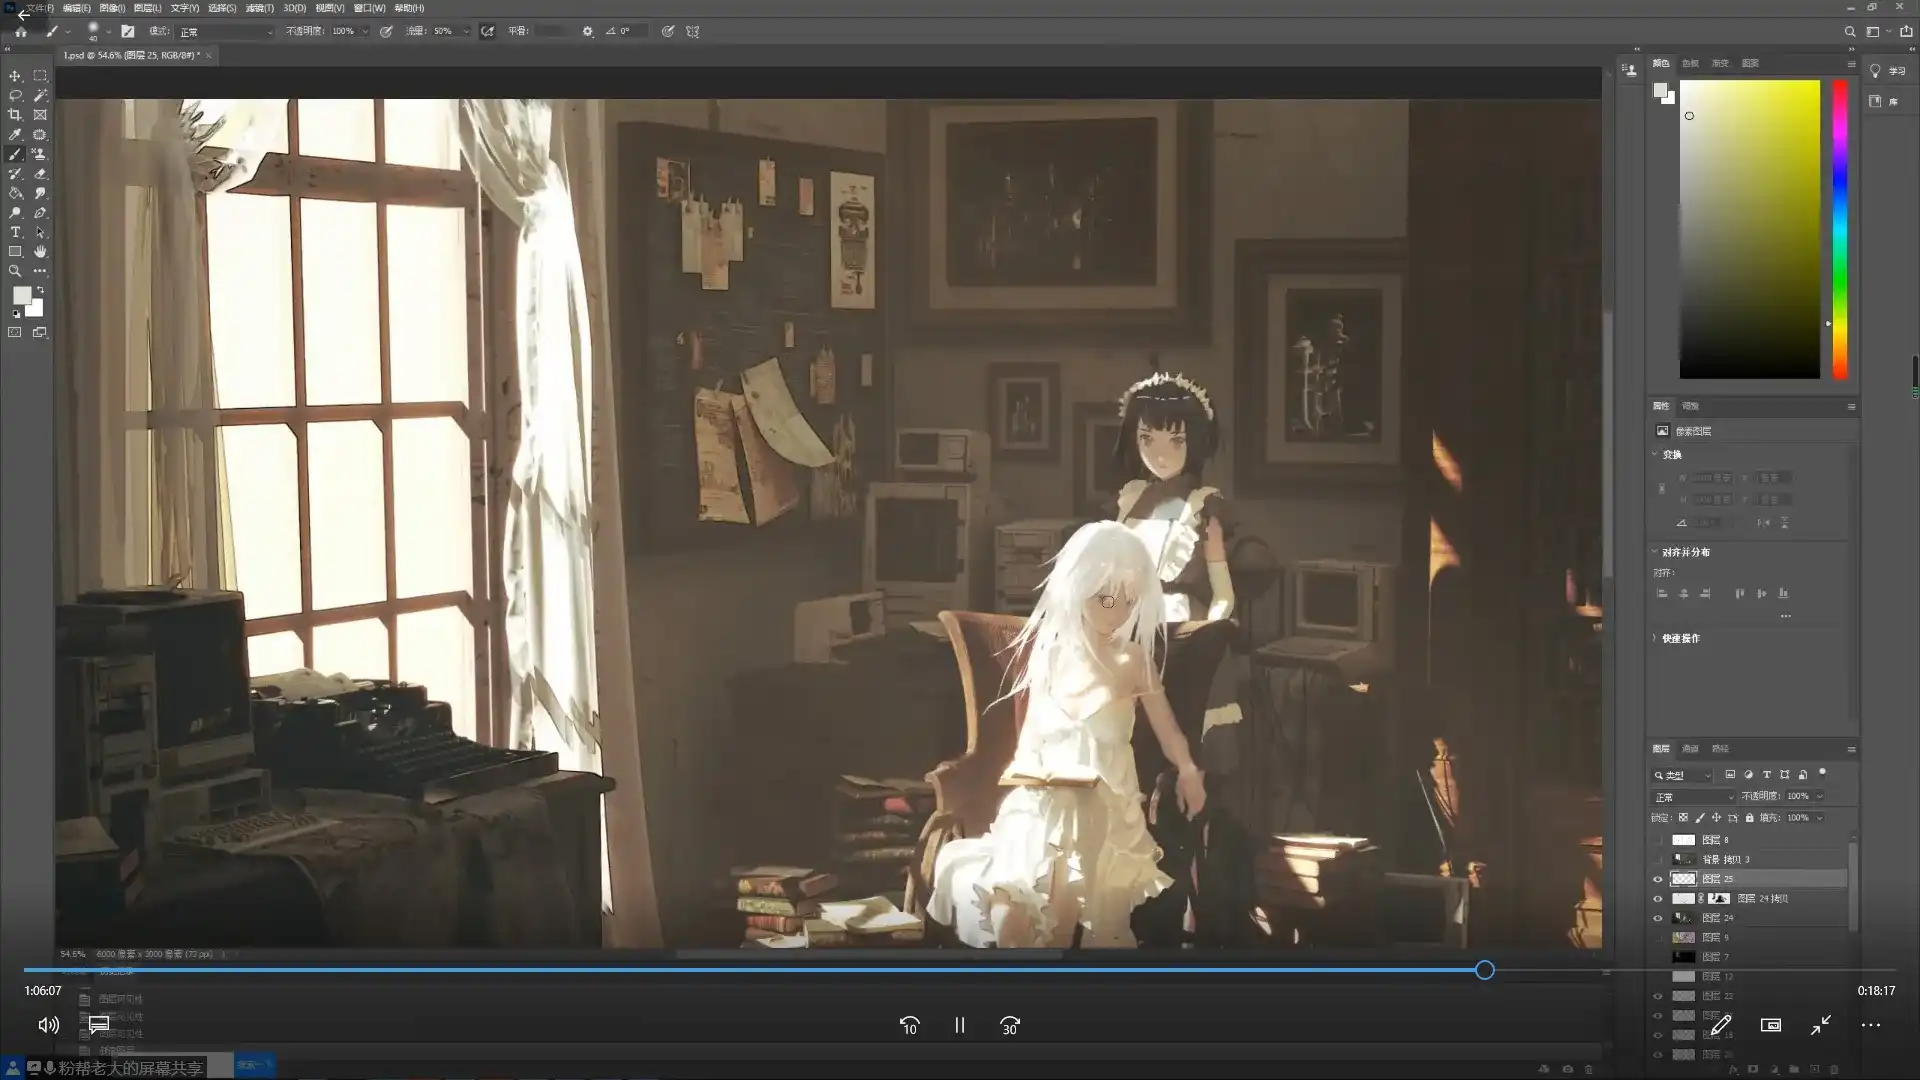Select the Eraser tool
Viewport: 1920px width, 1080px height.
40,174
